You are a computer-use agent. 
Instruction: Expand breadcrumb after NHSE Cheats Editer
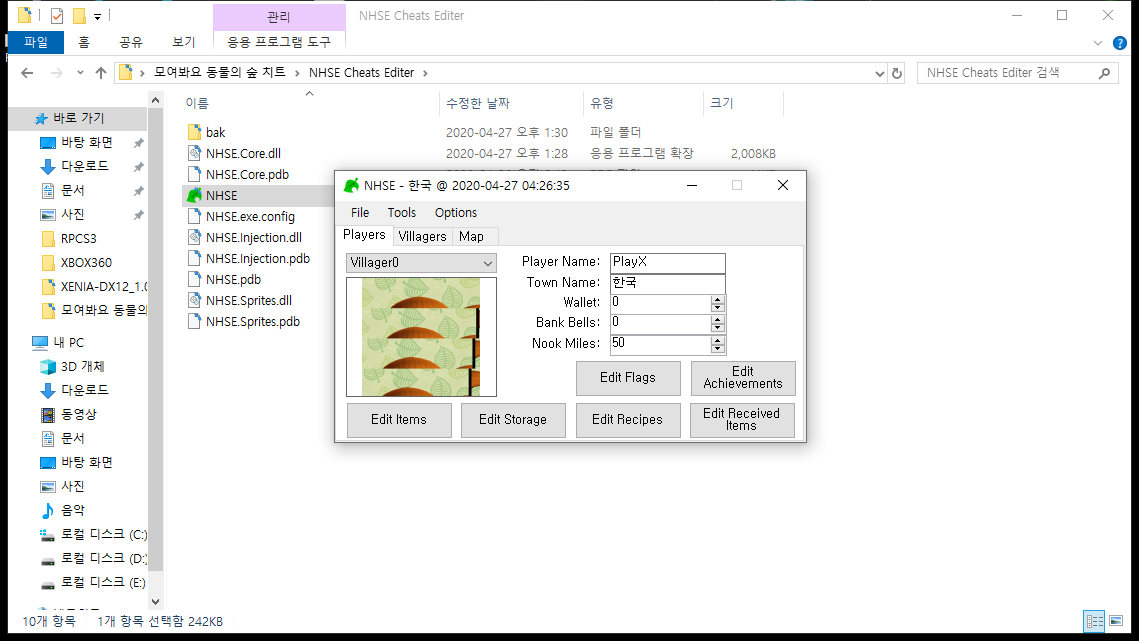[x=425, y=73]
